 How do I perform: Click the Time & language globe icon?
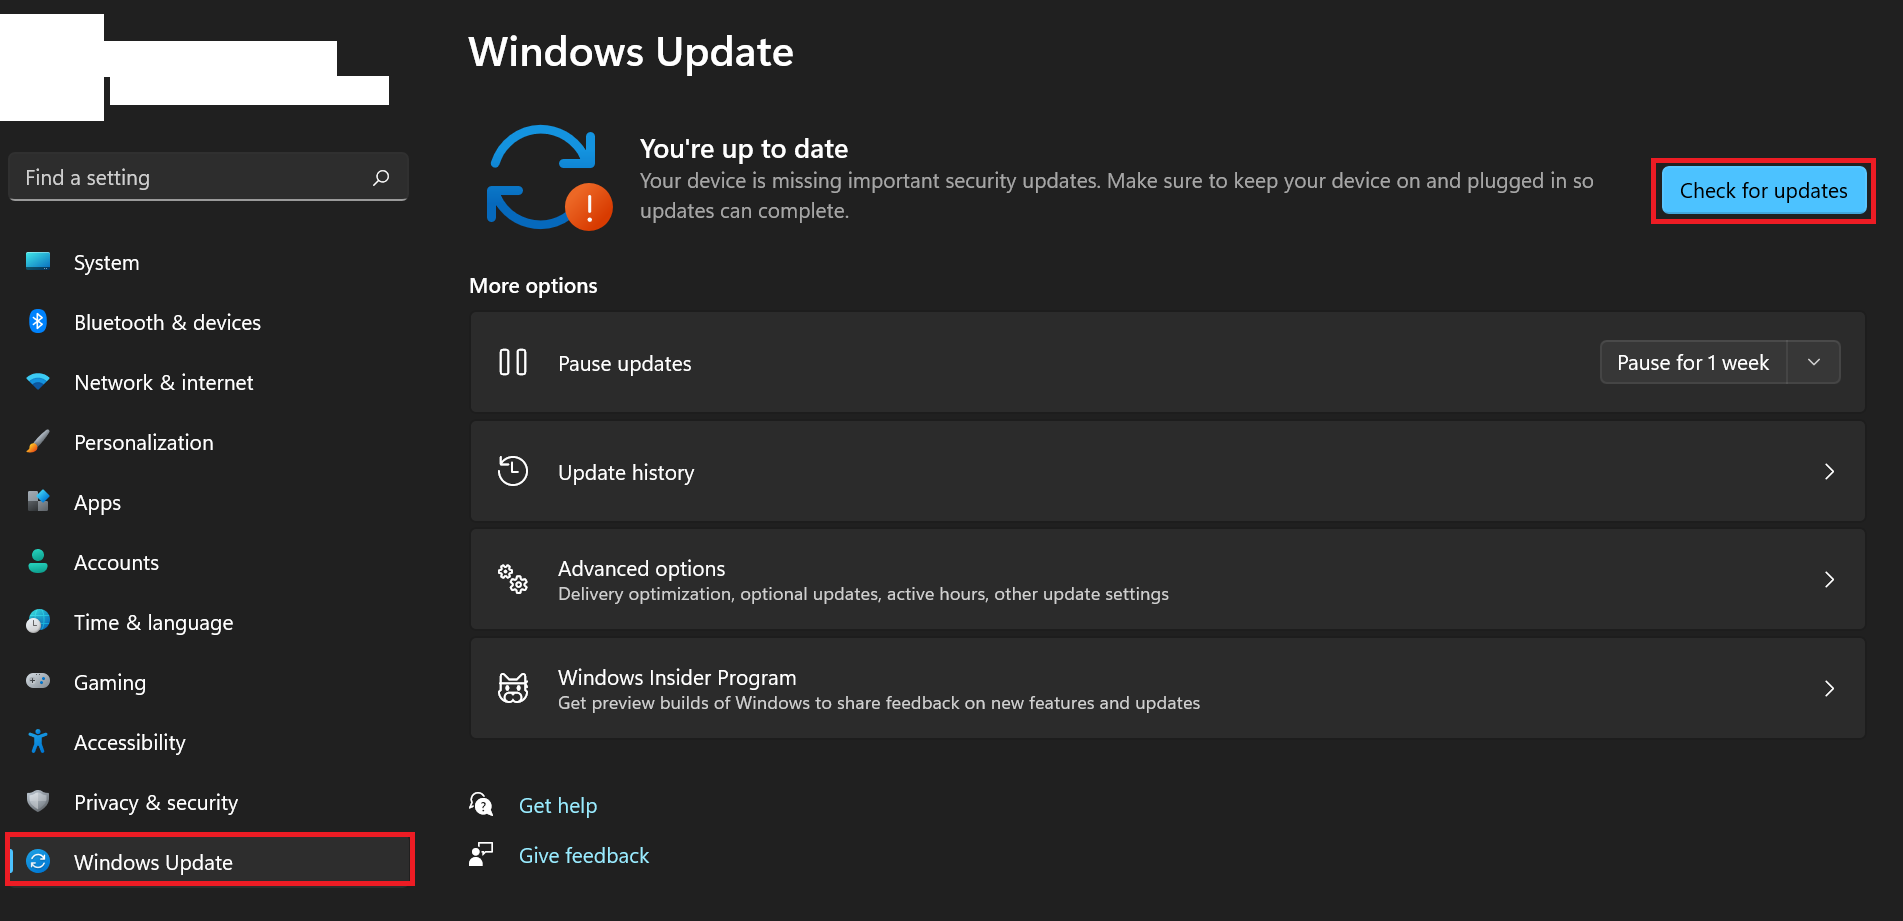tap(38, 621)
